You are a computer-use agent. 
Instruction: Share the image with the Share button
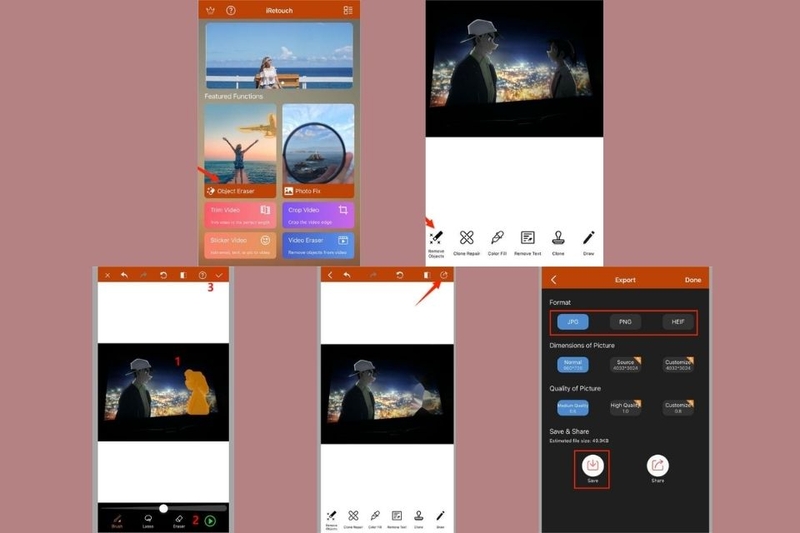pyautogui.click(x=658, y=469)
